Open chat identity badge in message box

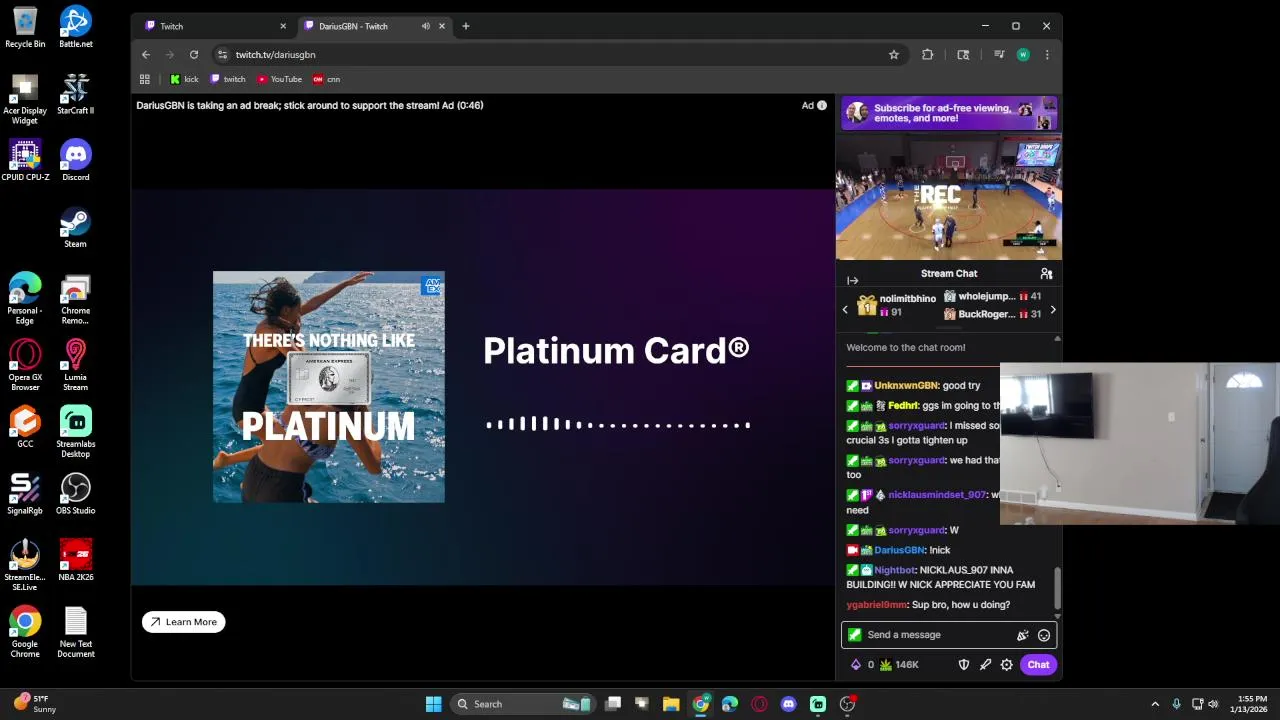coord(854,635)
